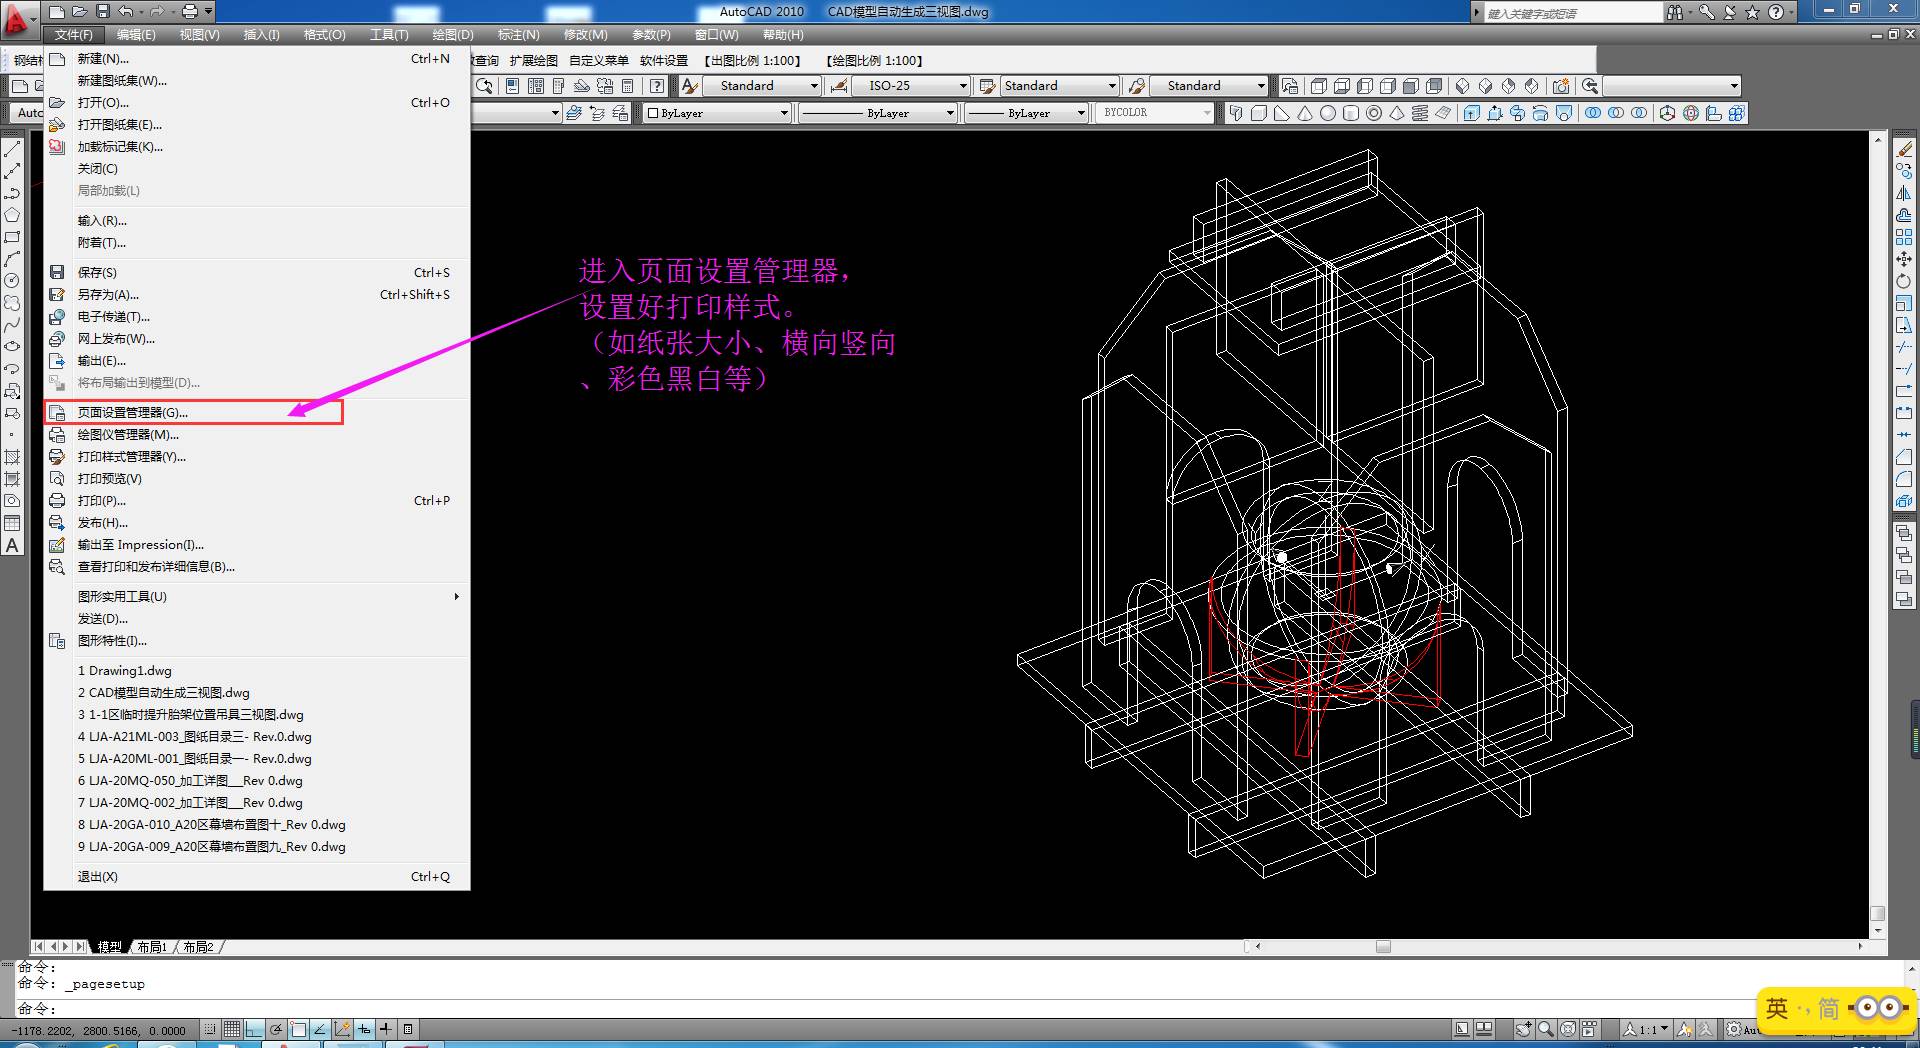Click the Zoom magnifier icon in status bar
Screen dimensions: 1920x1048
point(1546,1029)
